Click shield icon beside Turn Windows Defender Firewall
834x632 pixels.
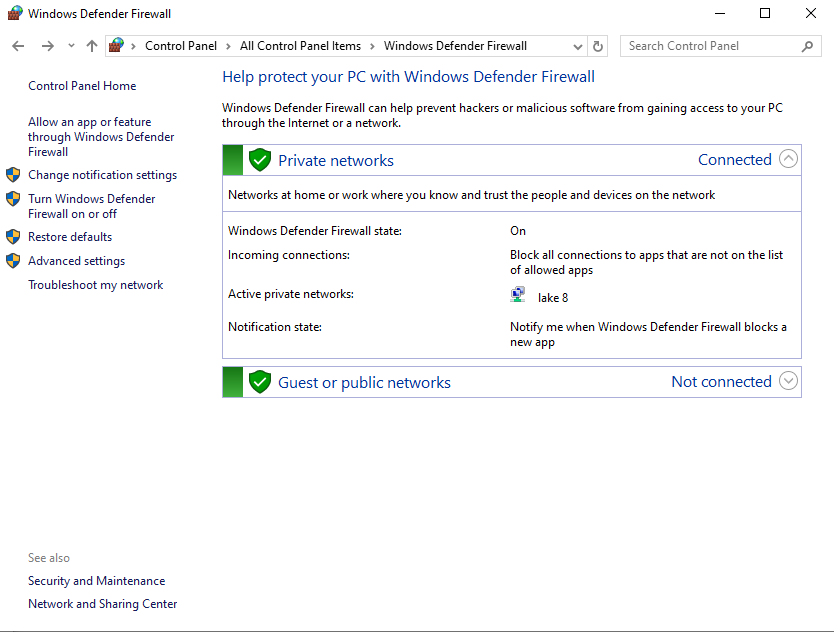coord(13,199)
